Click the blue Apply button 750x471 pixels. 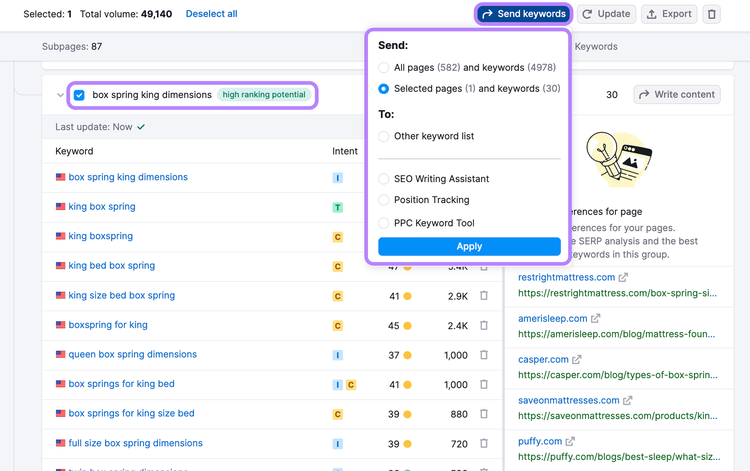pos(469,247)
